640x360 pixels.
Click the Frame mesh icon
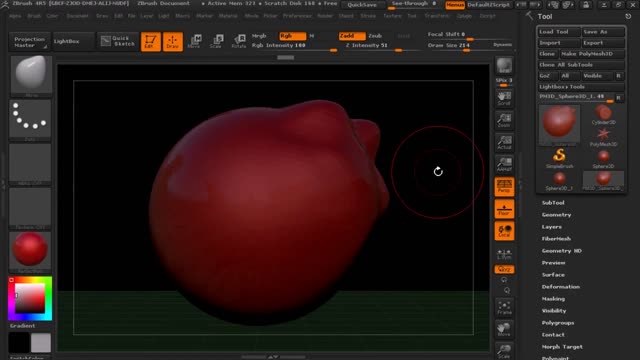click(x=504, y=308)
